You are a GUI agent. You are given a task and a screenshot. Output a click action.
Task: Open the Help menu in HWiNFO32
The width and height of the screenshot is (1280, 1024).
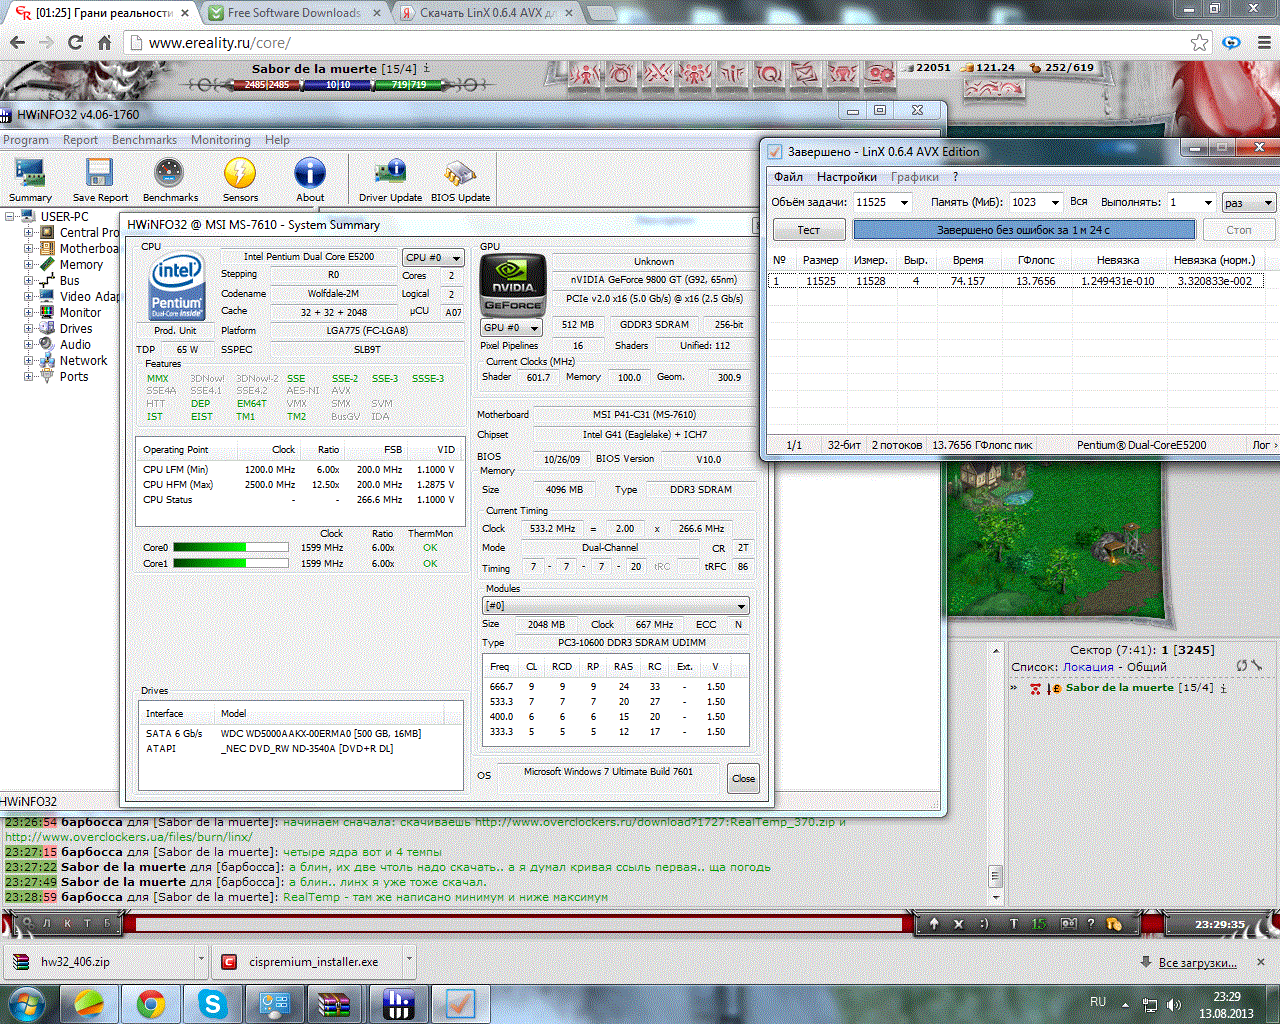[x=277, y=140]
